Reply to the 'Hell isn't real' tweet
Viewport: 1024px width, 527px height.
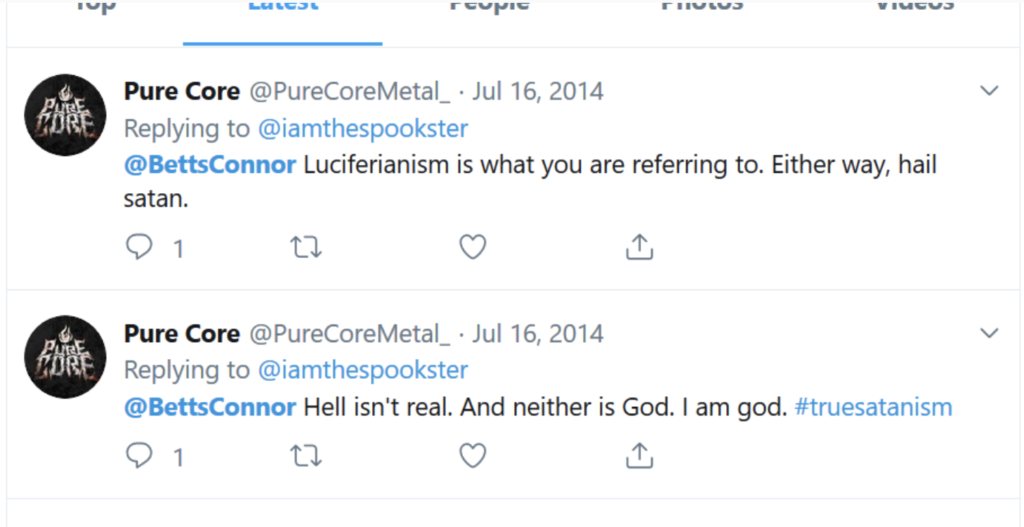coord(139,456)
